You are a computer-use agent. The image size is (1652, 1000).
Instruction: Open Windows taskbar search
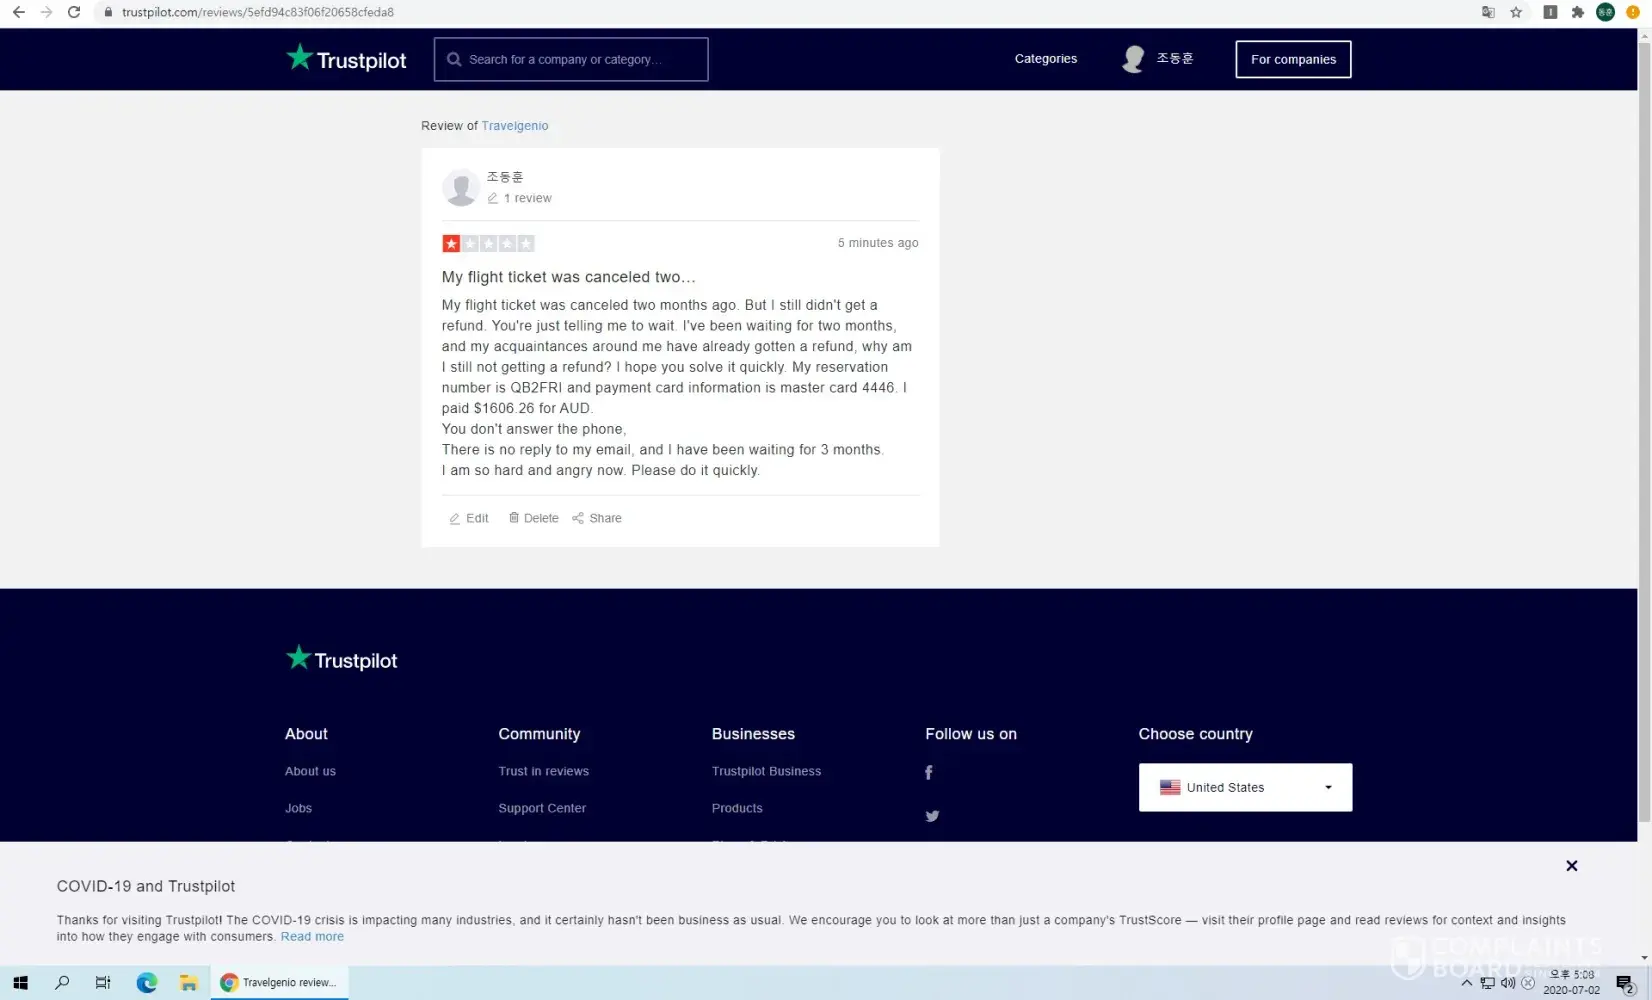point(62,983)
